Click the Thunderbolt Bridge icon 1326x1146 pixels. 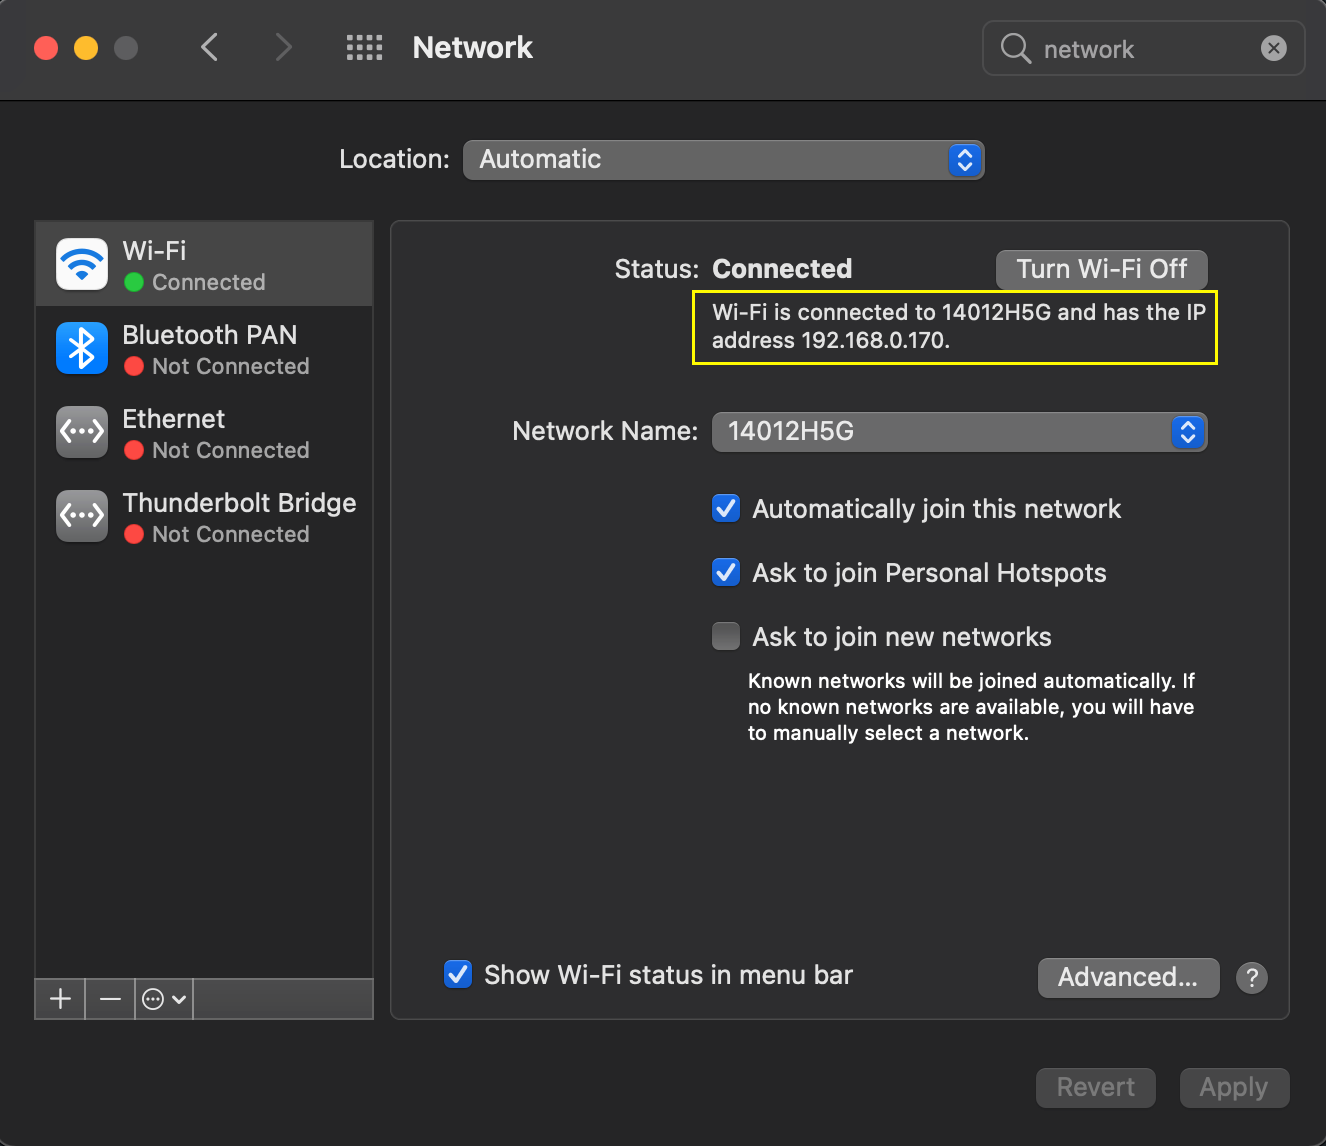(82, 516)
